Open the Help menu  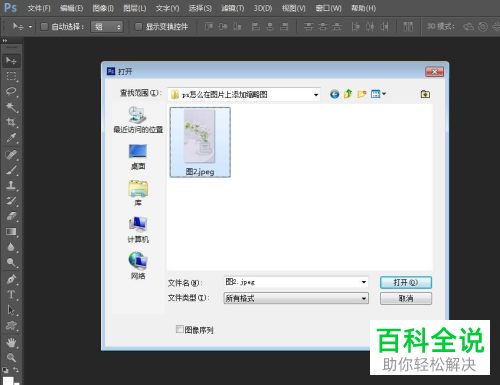[x=363, y=8]
